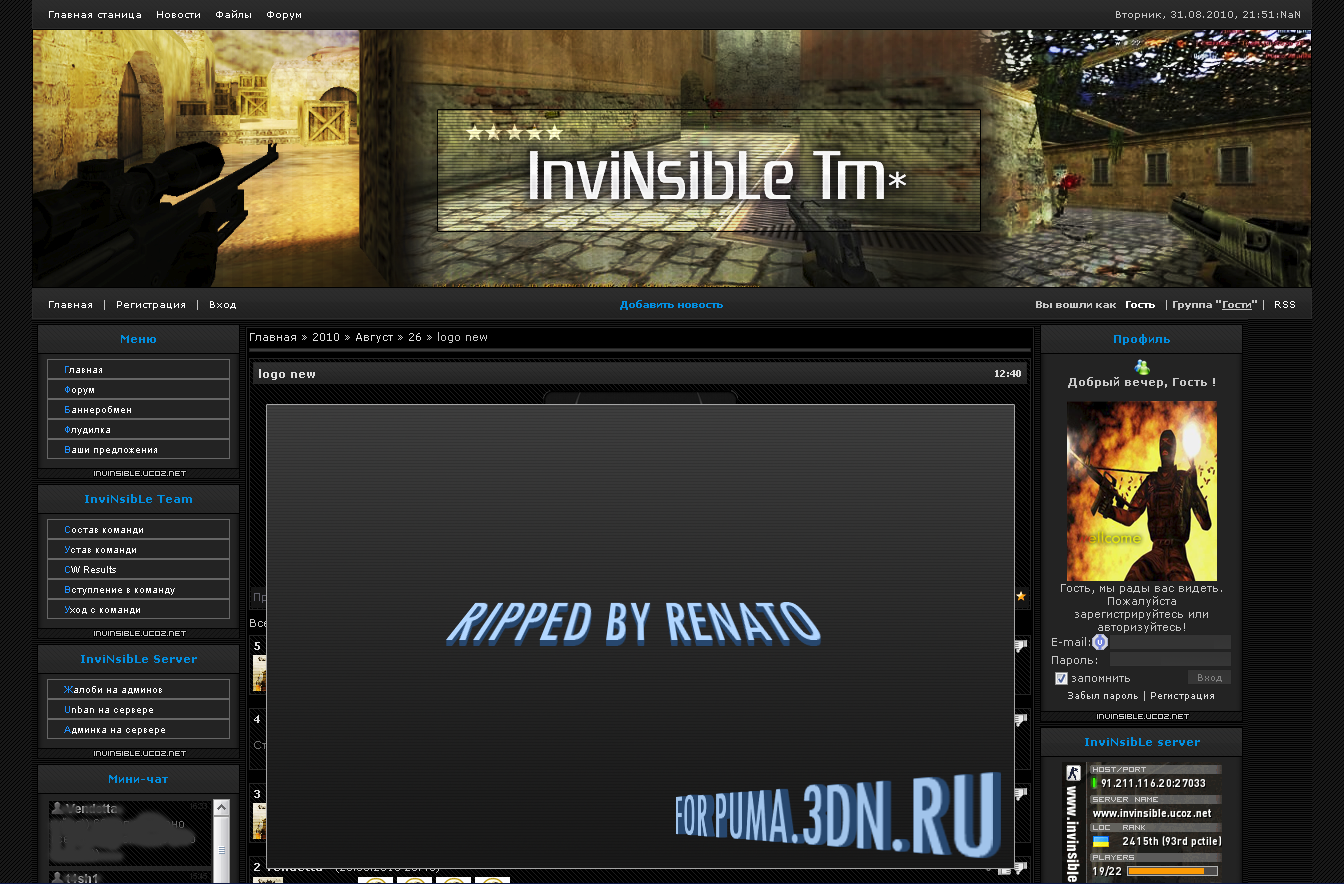The height and width of the screenshot is (884, 1344).
Task: Click the uID icon beside E-mail field
Action: tap(1099, 642)
